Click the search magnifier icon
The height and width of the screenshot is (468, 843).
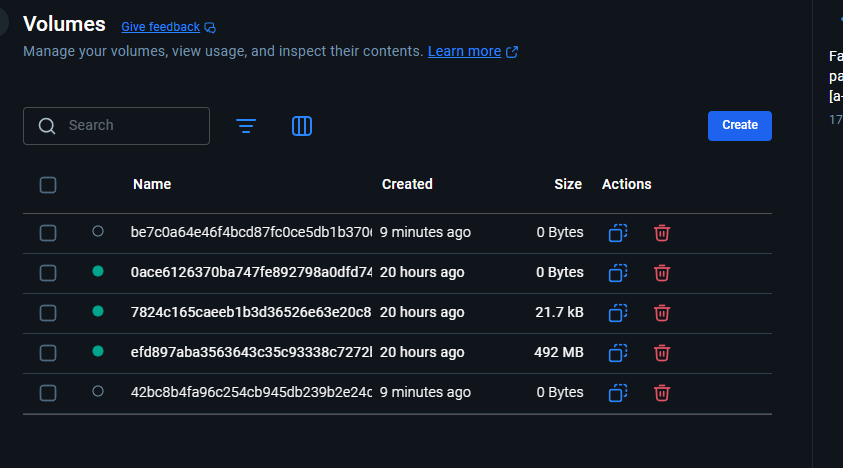tap(47, 126)
